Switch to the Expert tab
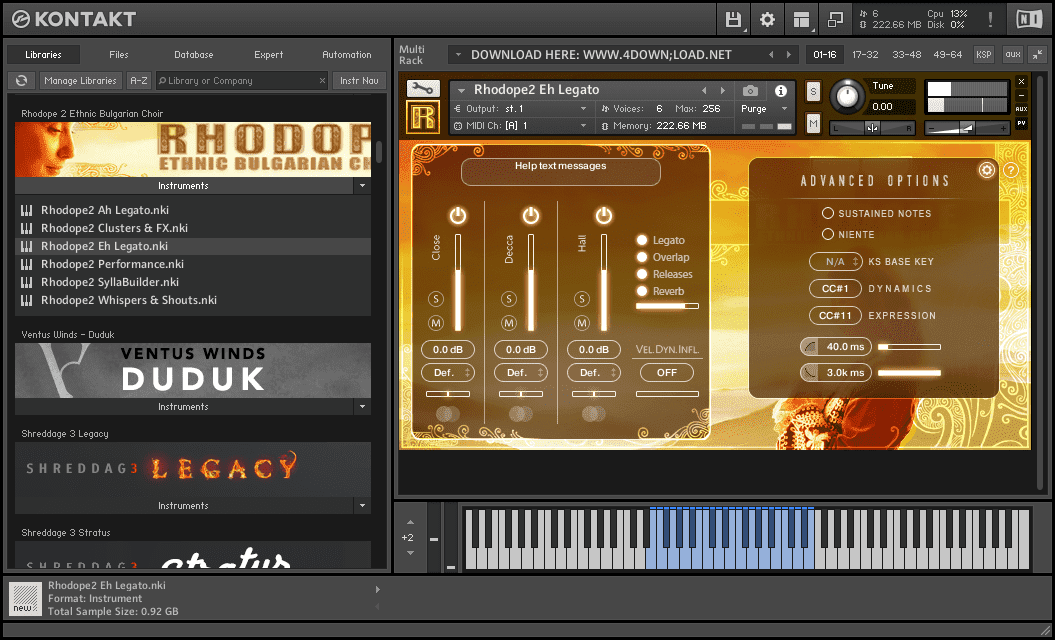1055x640 pixels. (268, 55)
